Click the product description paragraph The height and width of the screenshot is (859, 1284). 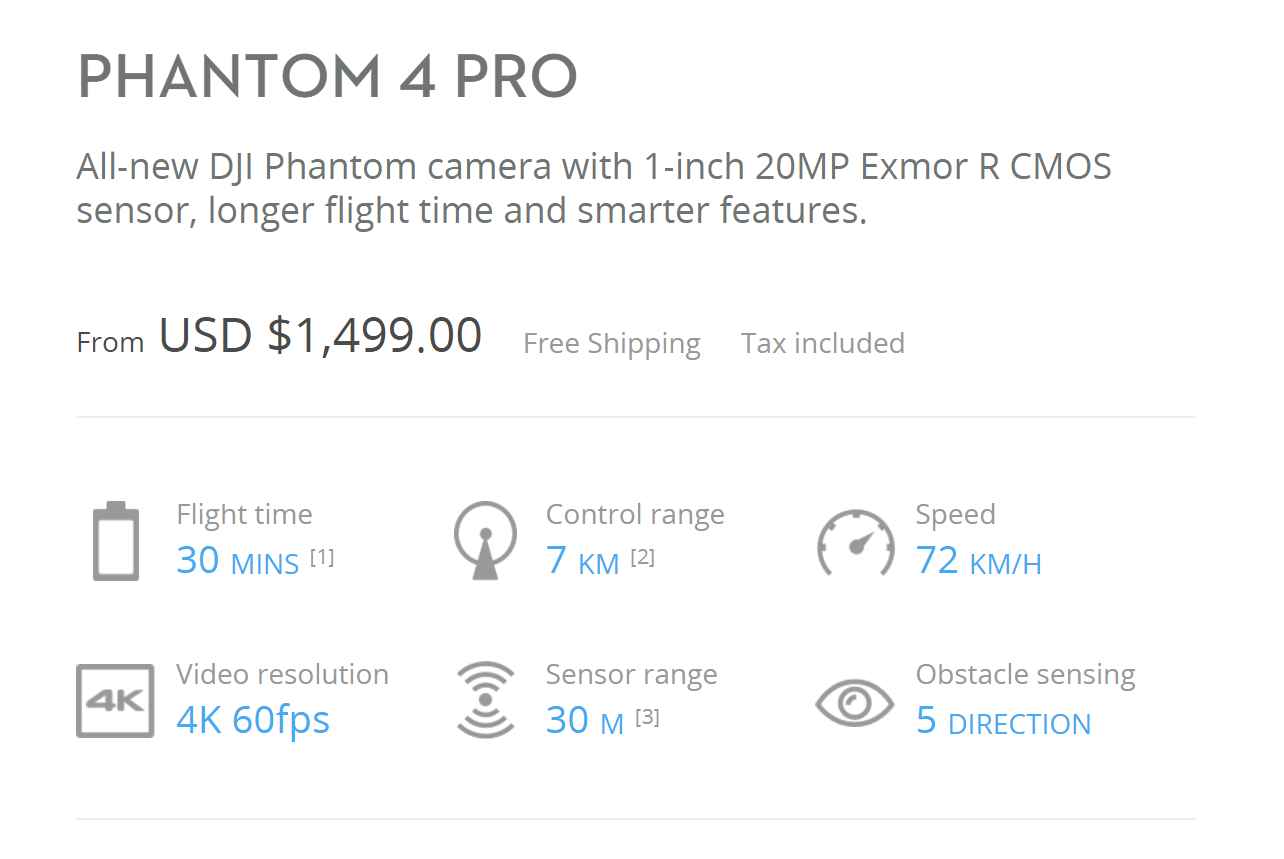point(593,188)
